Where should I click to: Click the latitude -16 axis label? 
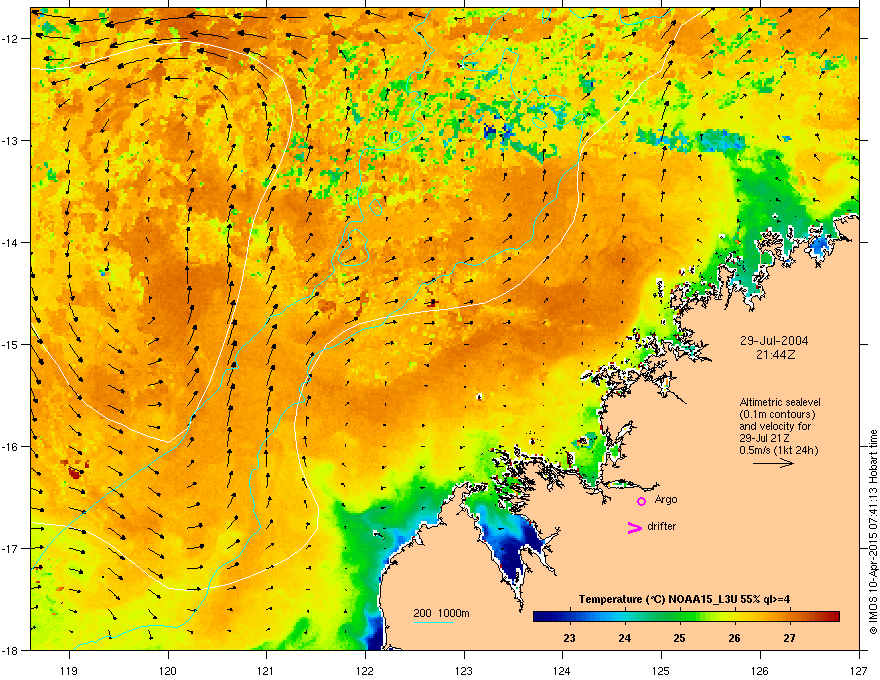point(11,447)
